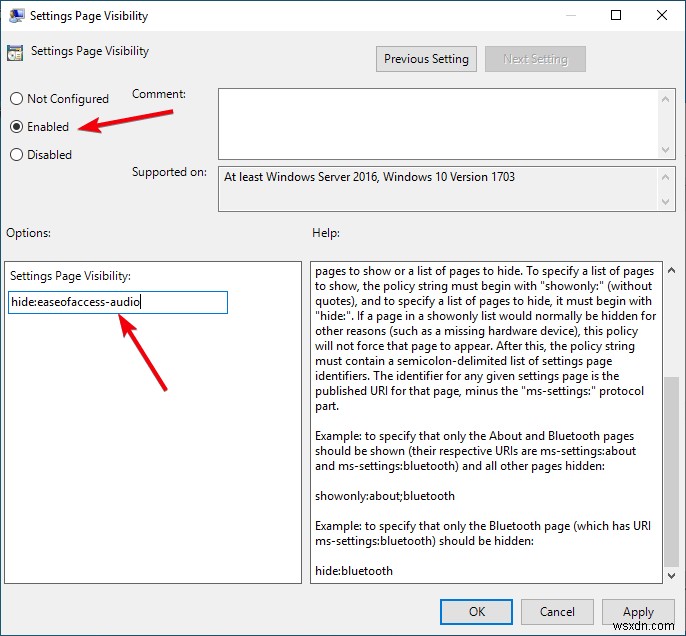Viewport: 686px width, 636px height.
Task: Click the title bar policy icon
Action: coord(16,16)
